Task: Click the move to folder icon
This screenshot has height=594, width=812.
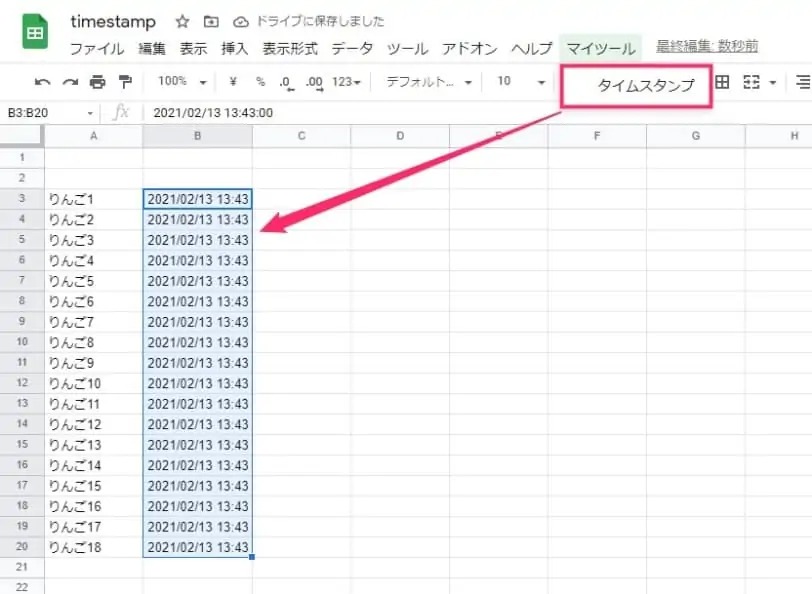Action: [x=210, y=22]
